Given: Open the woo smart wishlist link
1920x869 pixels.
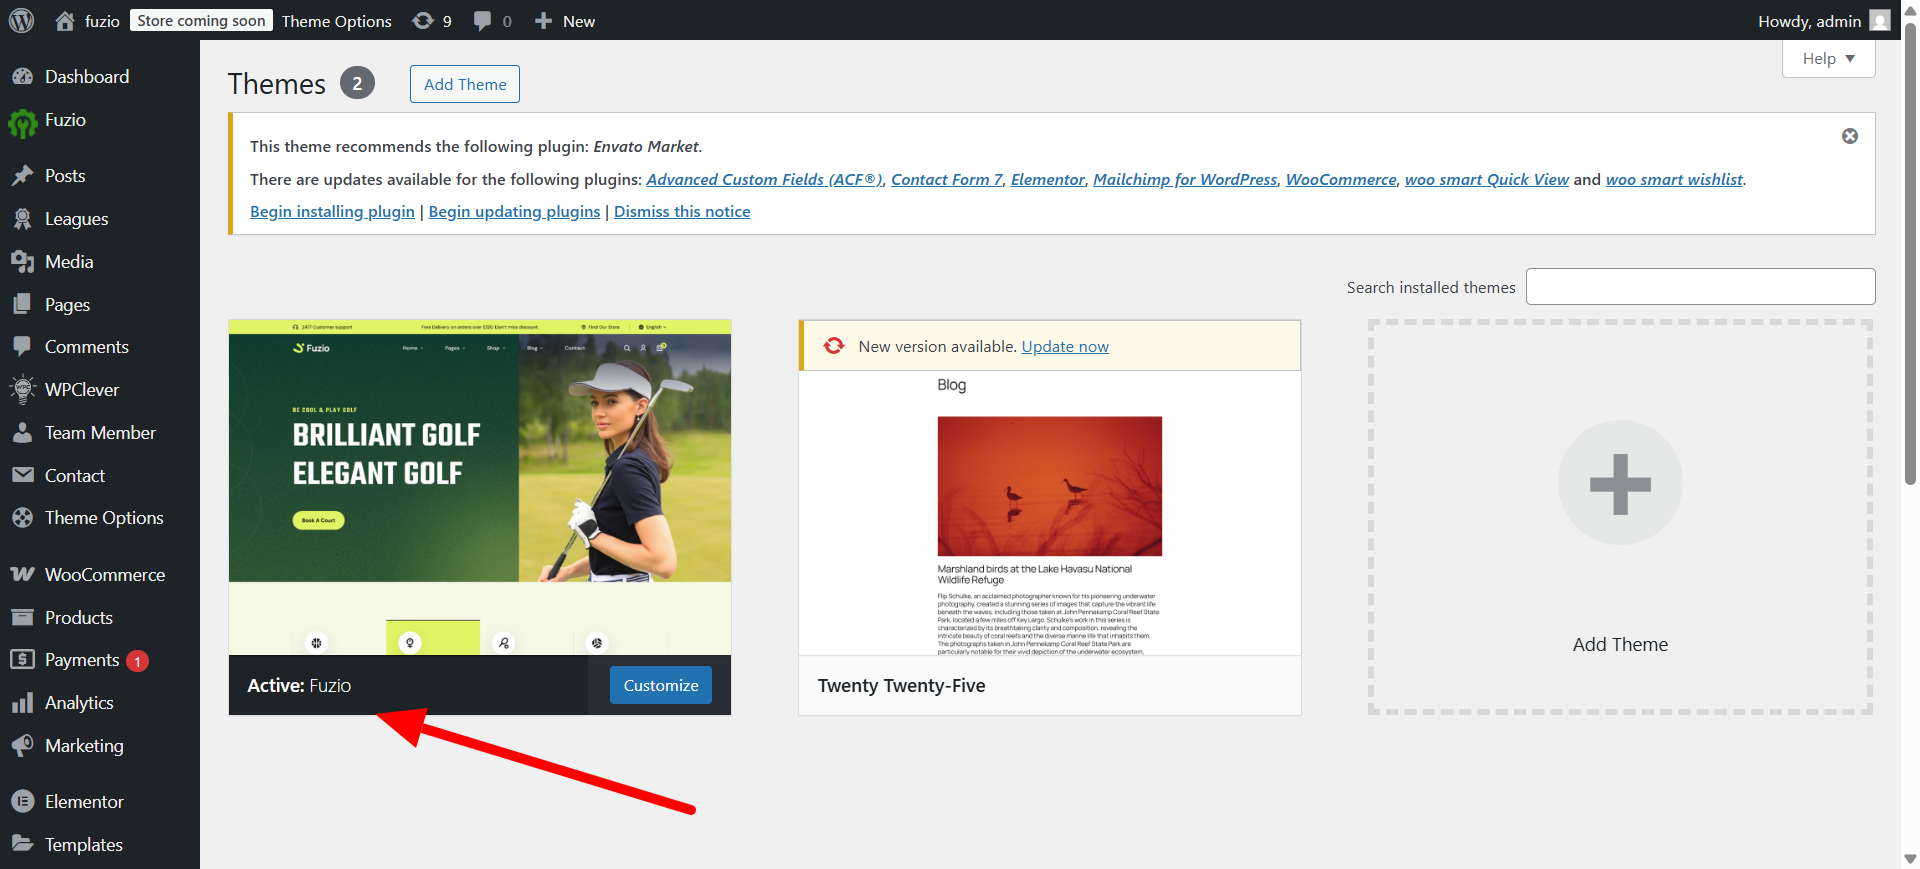Looking at the screenshot, I should point(1674,180).
